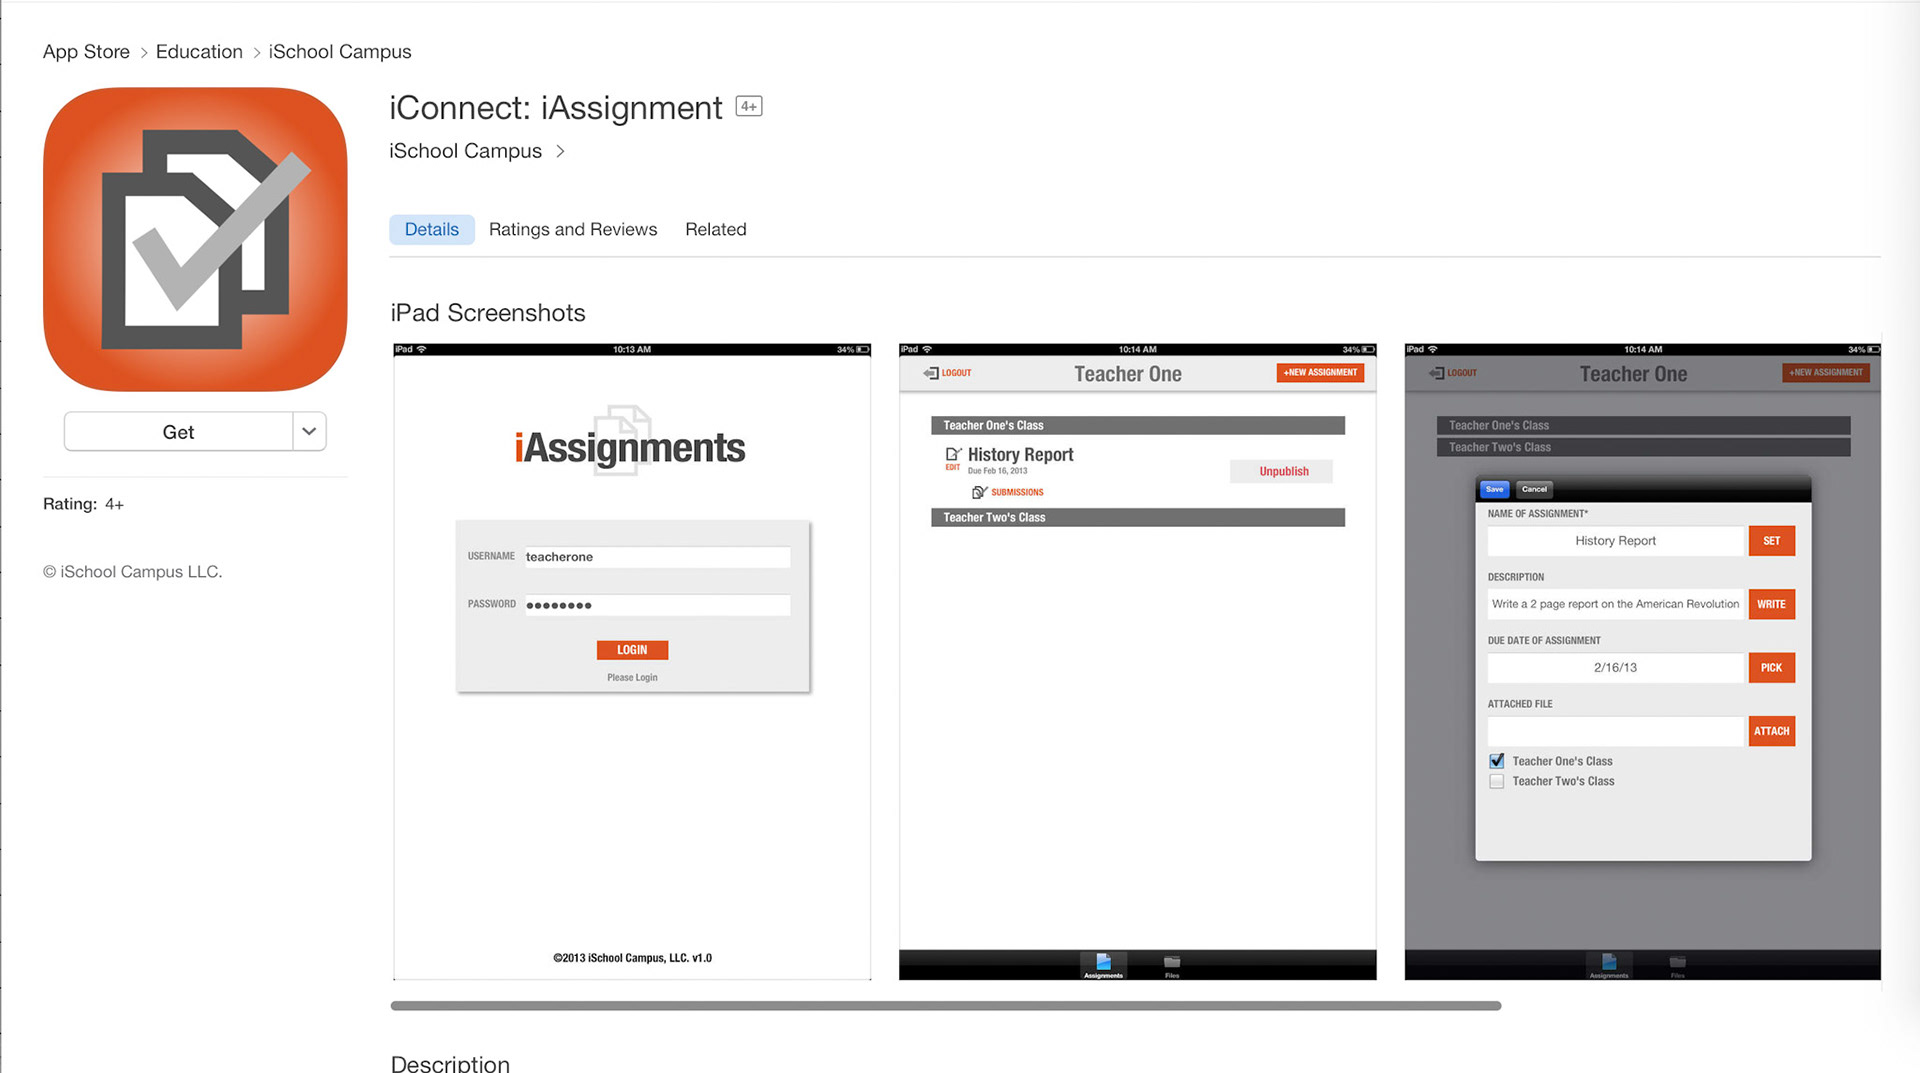This screenshot has width=1920, height=1073.
Task: Click the description field about American Revolution
Action: pos(1615,604)
